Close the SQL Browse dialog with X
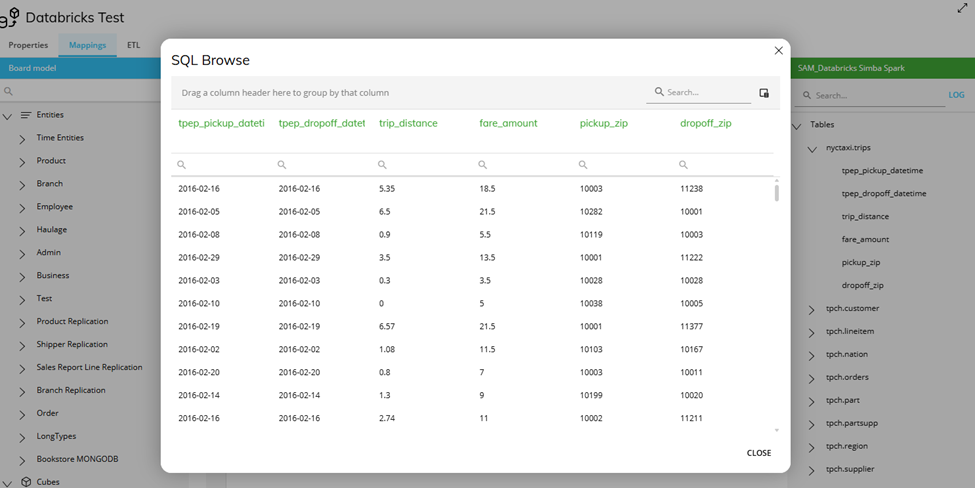The height and width of the screenshot is (488, 975). tap(778, 50)
